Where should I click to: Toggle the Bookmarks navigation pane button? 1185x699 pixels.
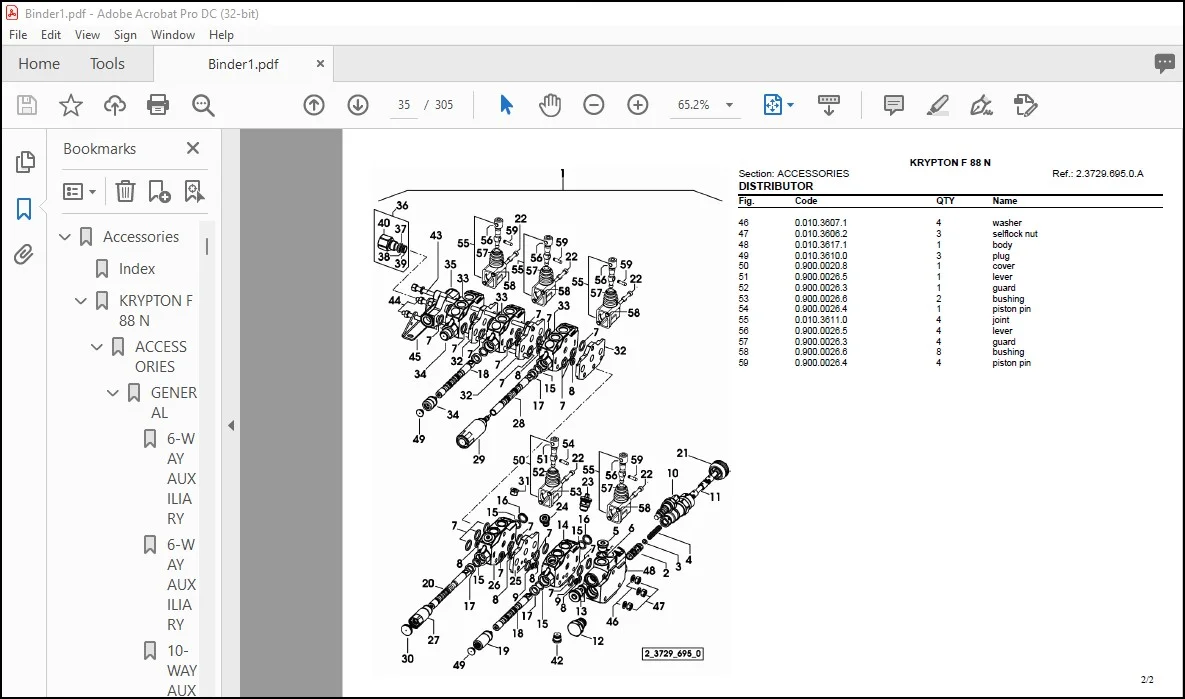(24, 209)
